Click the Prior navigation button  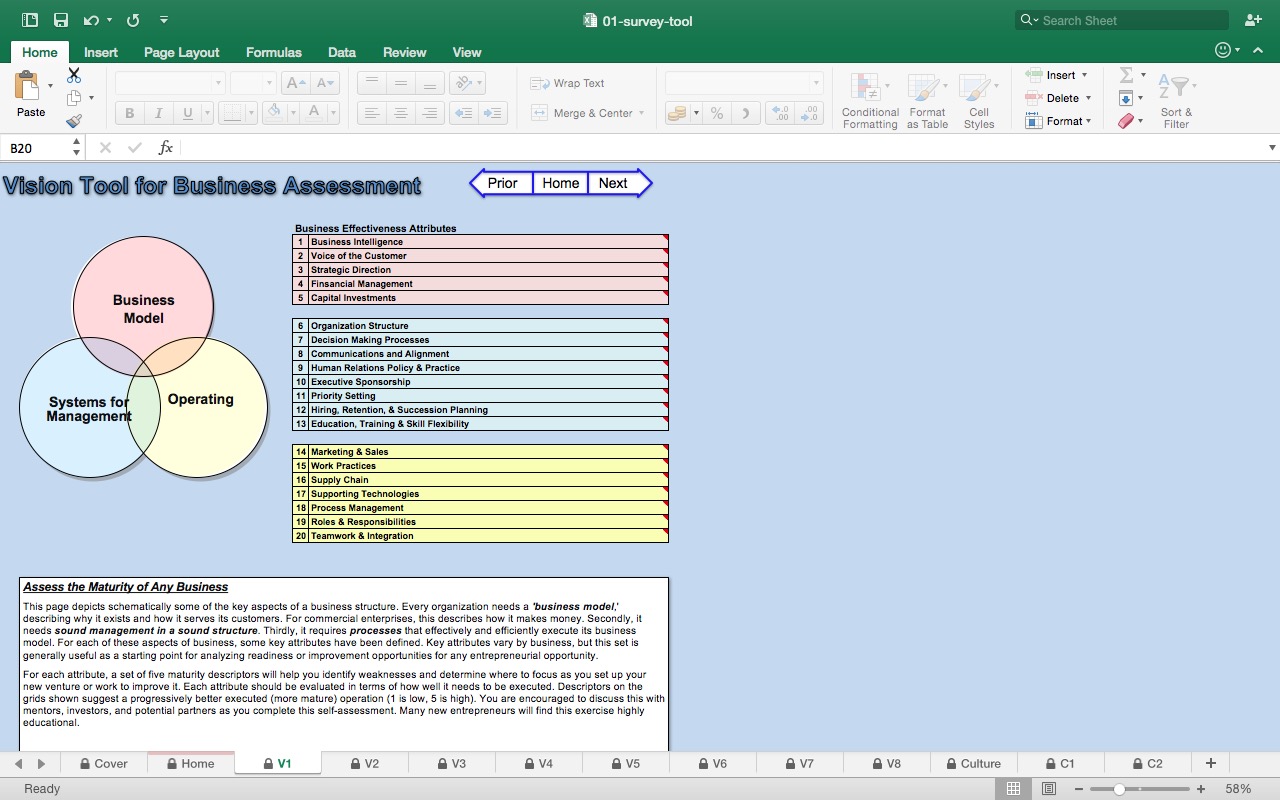[x=501, y=183]
